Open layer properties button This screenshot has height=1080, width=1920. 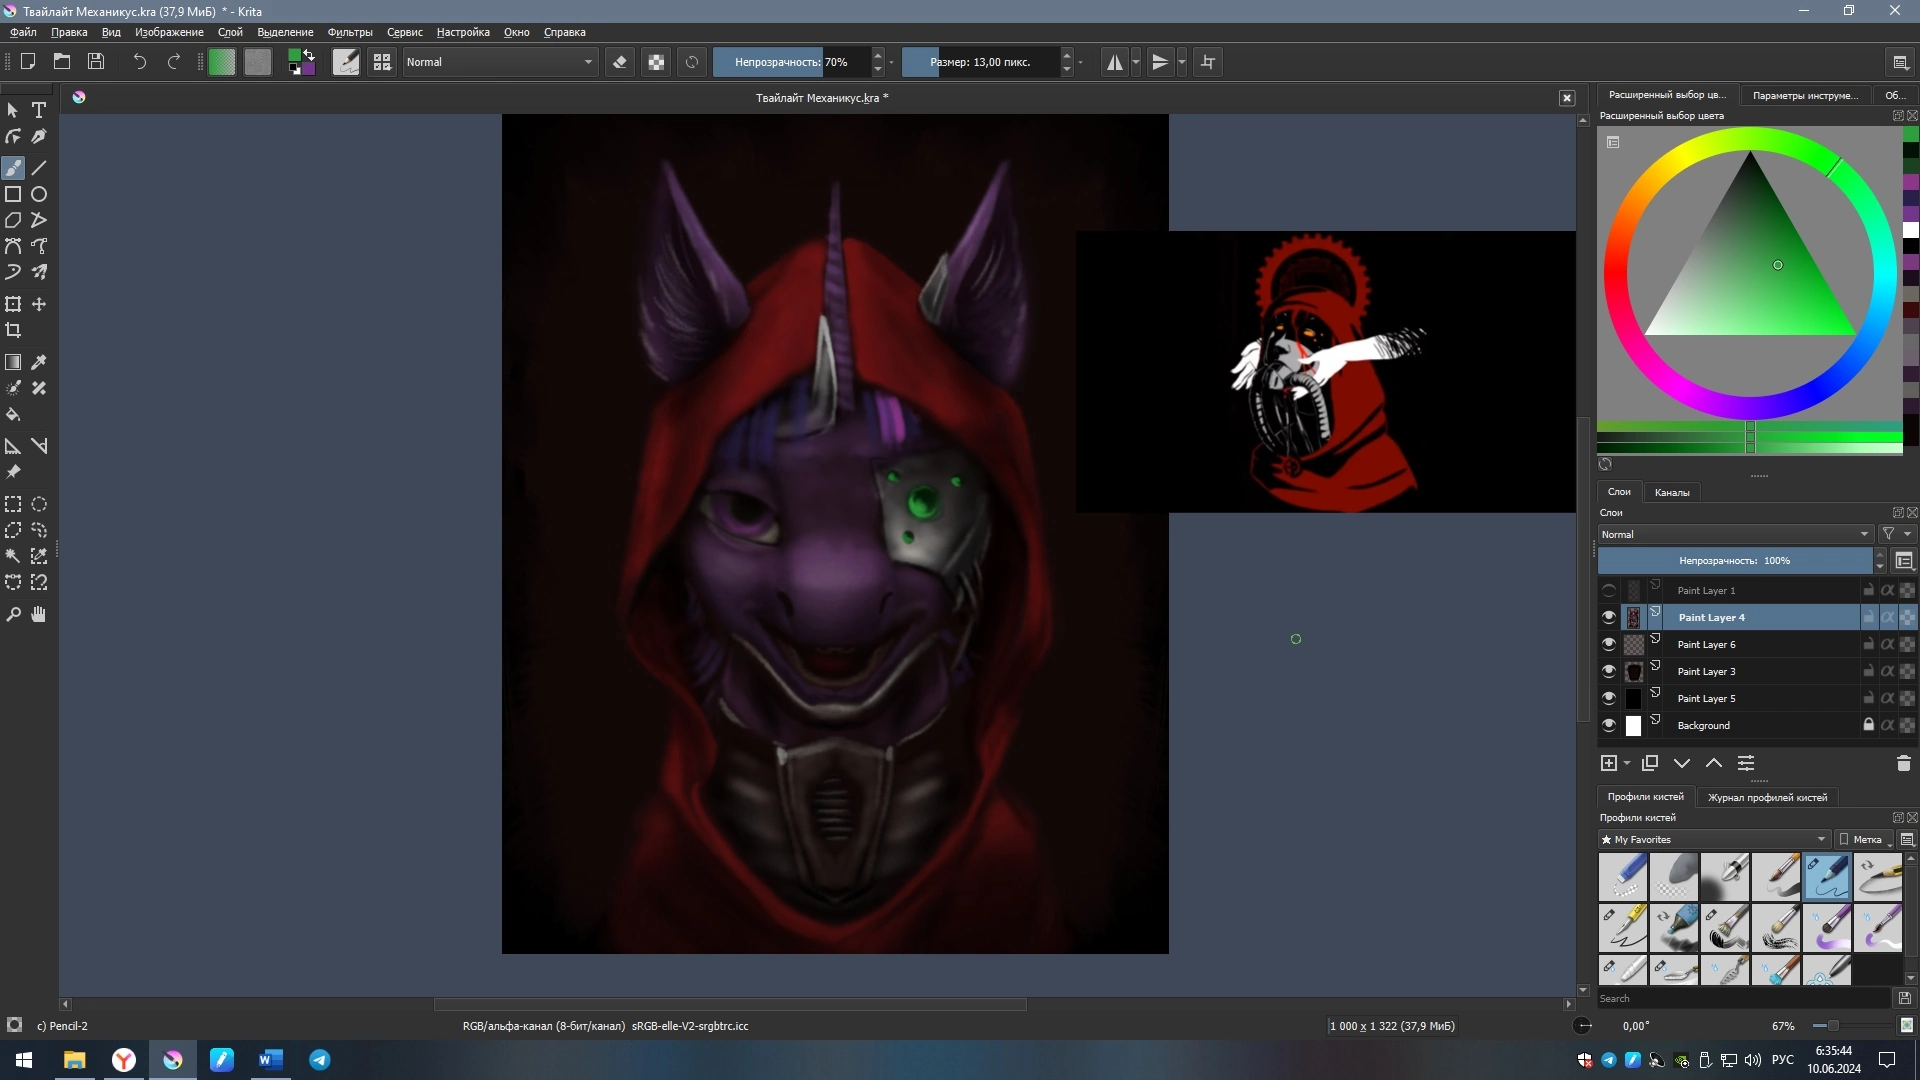pyautogui.click(x=1746, y=764)
